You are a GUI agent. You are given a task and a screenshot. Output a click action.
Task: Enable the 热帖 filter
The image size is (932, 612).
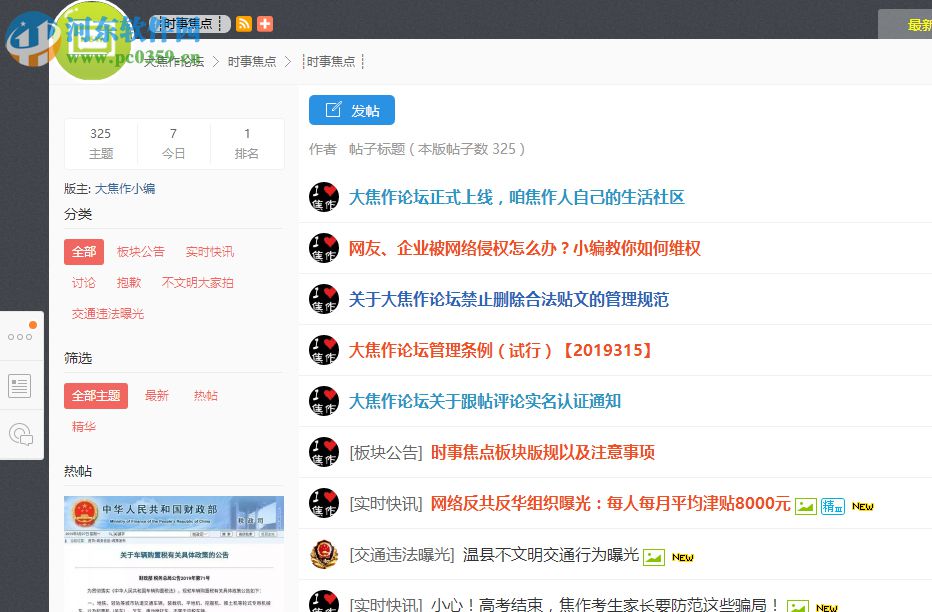click(x=206, y=395)
